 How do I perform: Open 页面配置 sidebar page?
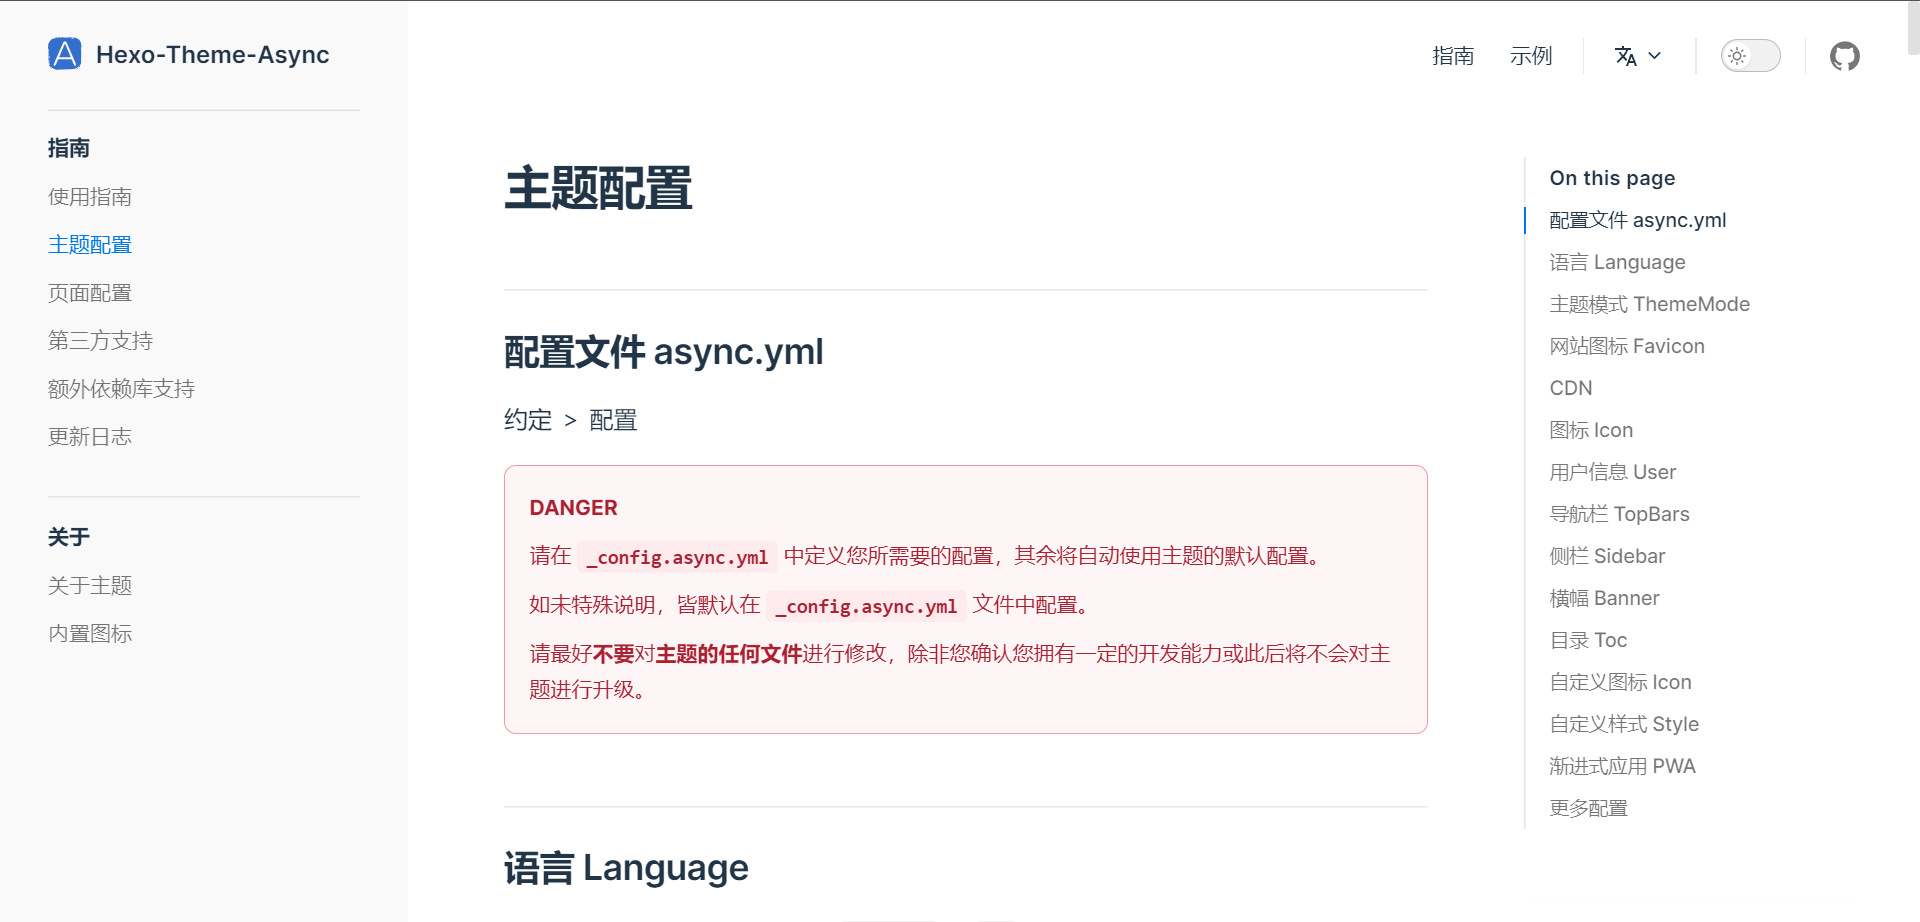point(90,293)
